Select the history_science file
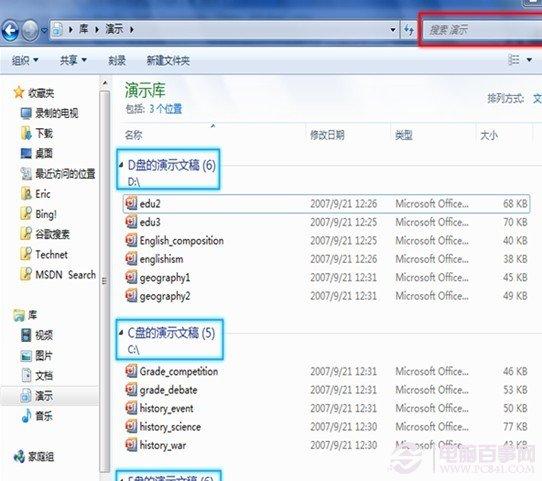 pos(163,427)
